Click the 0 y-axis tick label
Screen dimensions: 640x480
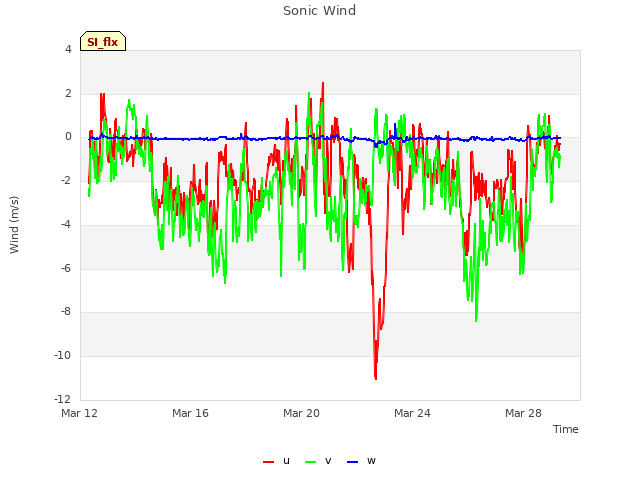(68, 137)
